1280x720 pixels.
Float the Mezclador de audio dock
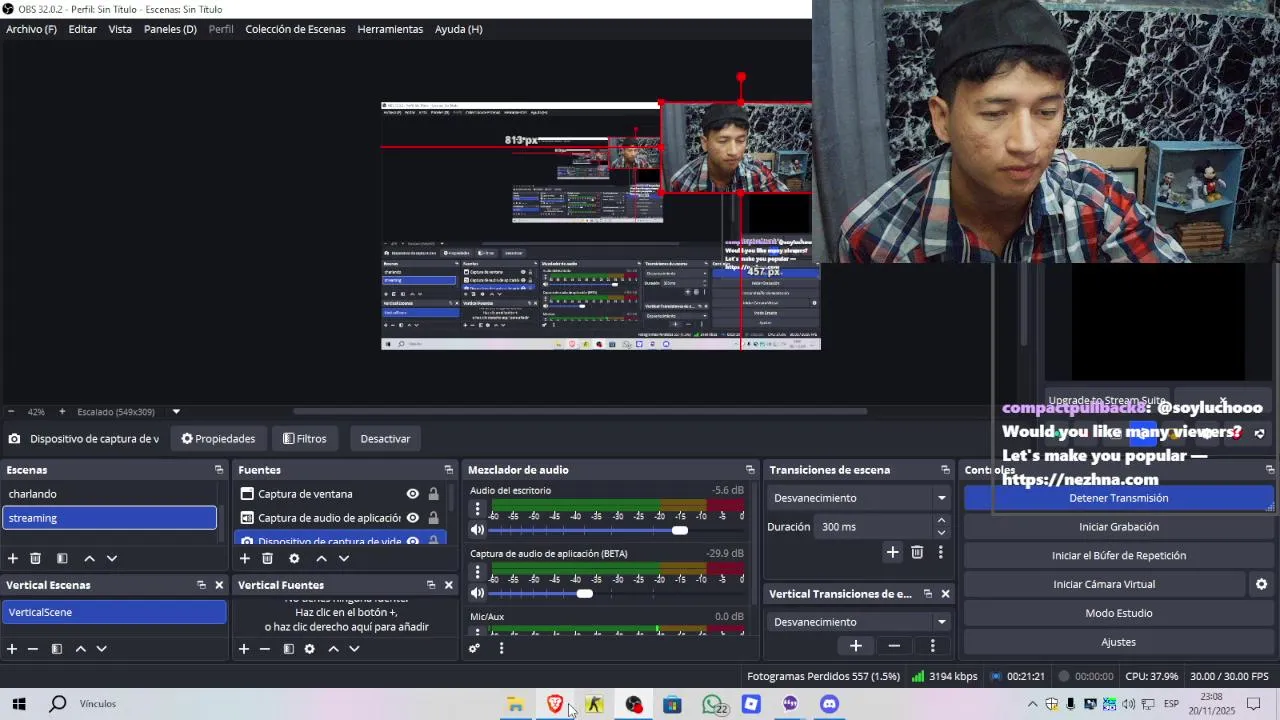coord(750,470)
